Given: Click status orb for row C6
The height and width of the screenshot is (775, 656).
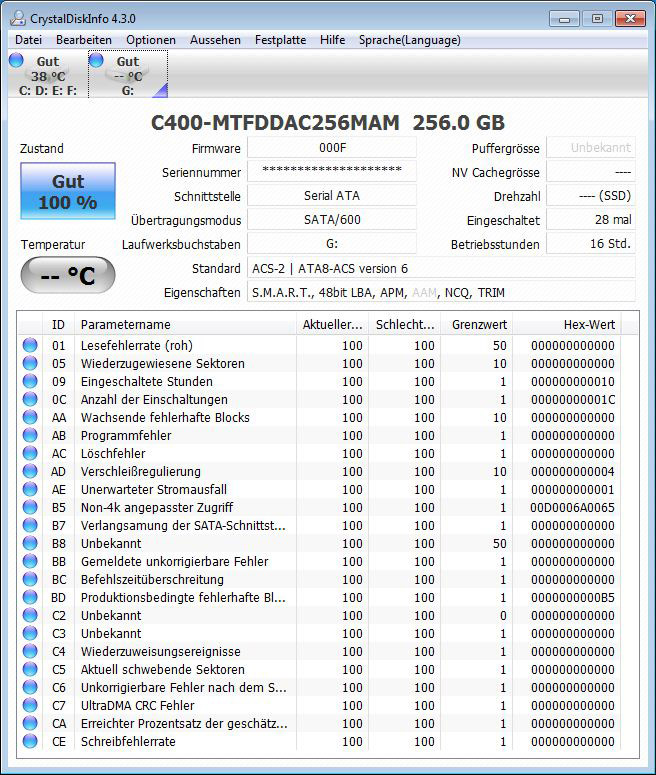Looking at the screenshot, I should point(30,687).
